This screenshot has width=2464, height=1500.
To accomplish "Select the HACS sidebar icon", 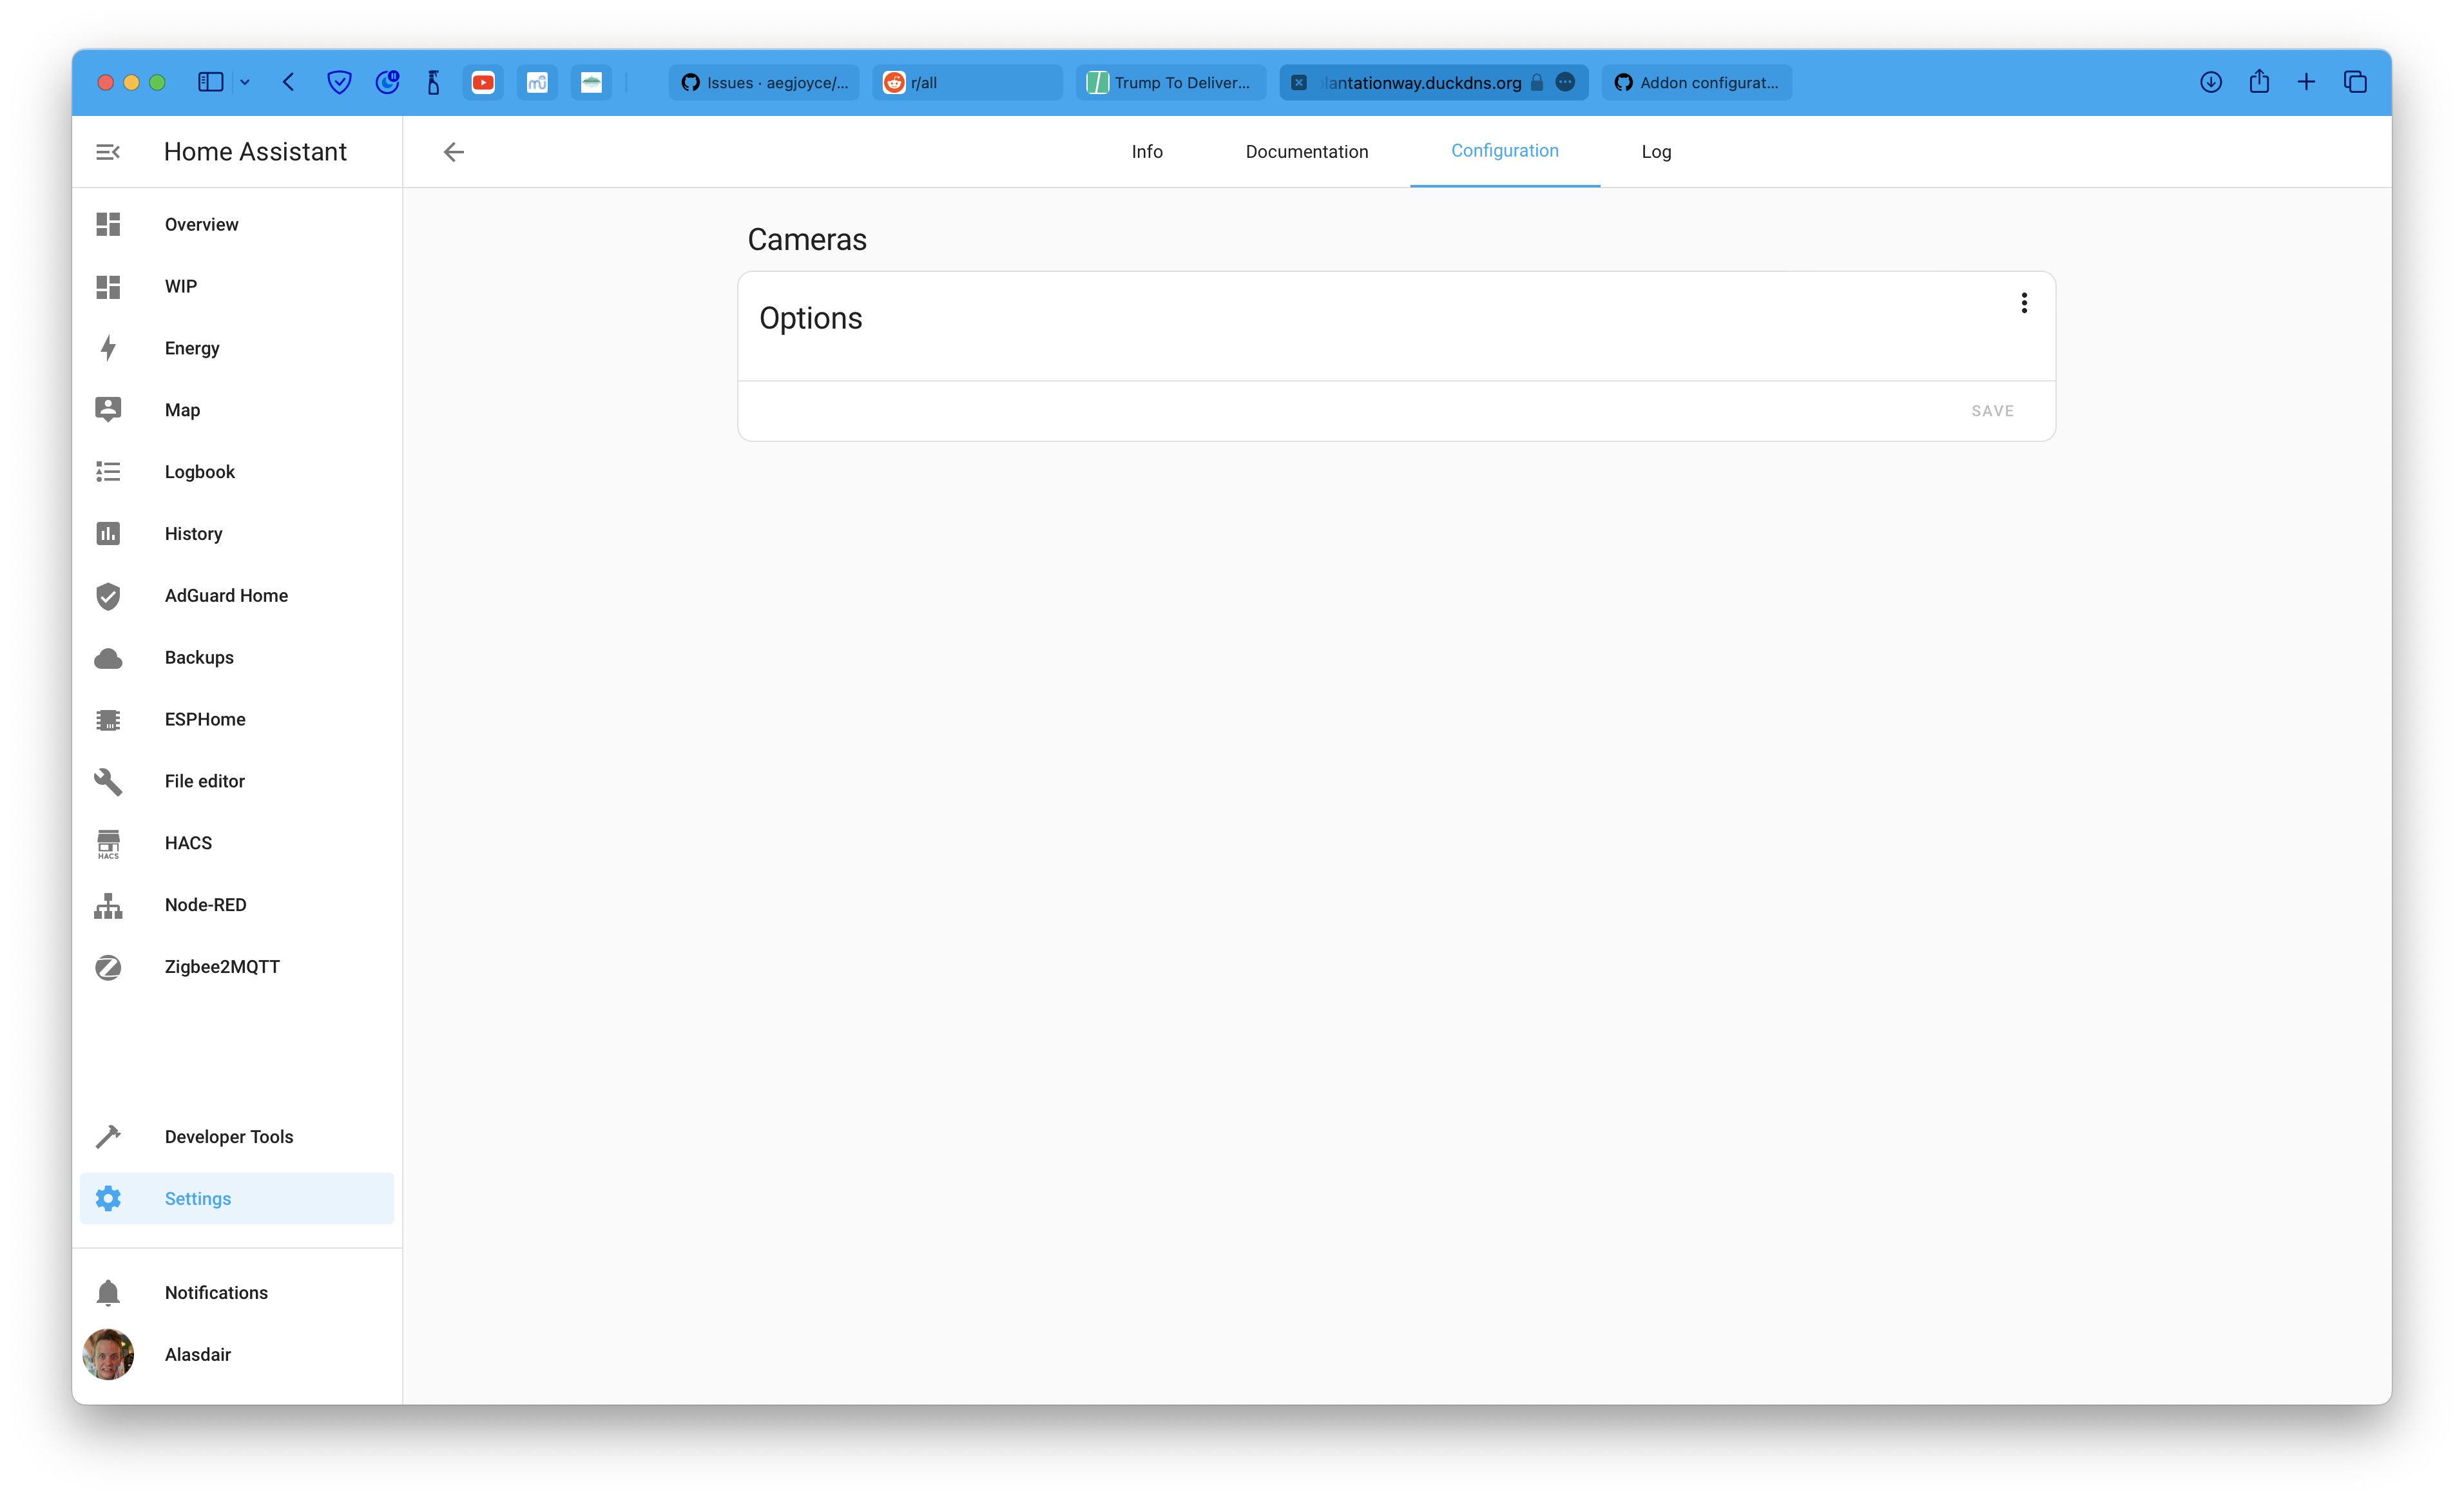I will [x=108, y=843].
